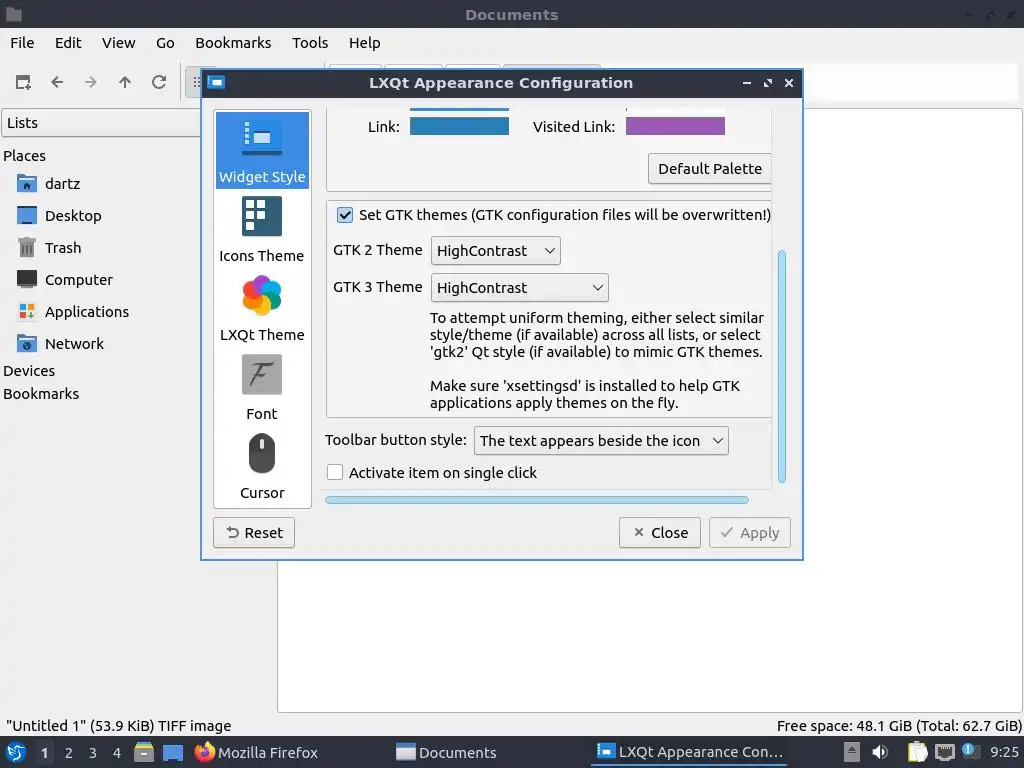Screen dimensions: 1024x768
Task: Open the View menu
Action: pyautogui.click(x=118, y=42)
